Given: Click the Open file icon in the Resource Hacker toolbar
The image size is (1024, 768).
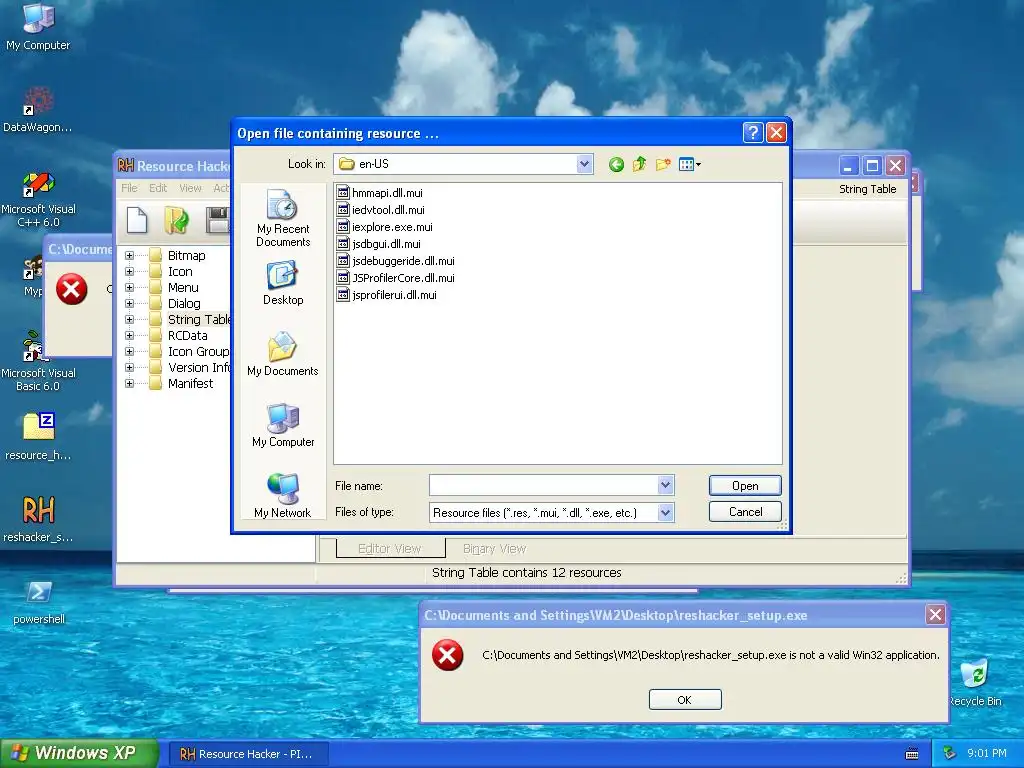Looking at the screenshot, I should coord(176,220).
